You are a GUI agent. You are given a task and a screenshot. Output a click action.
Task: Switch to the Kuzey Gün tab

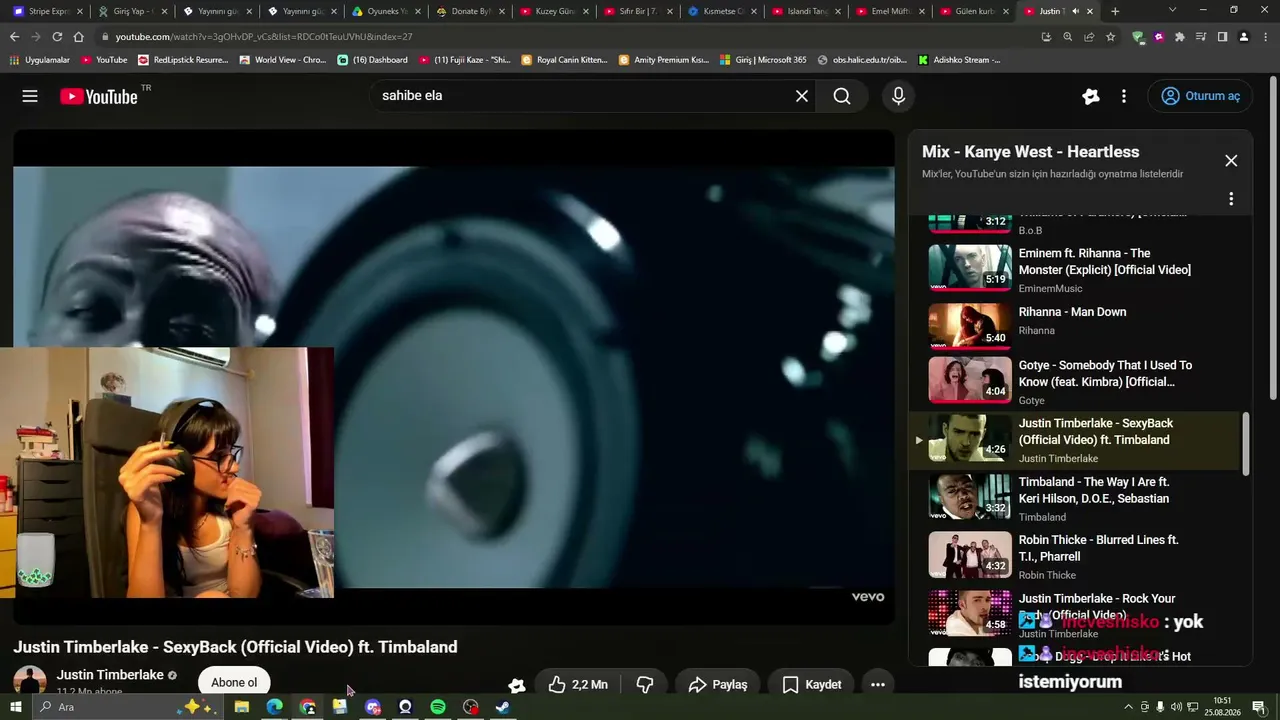[553, 11]
